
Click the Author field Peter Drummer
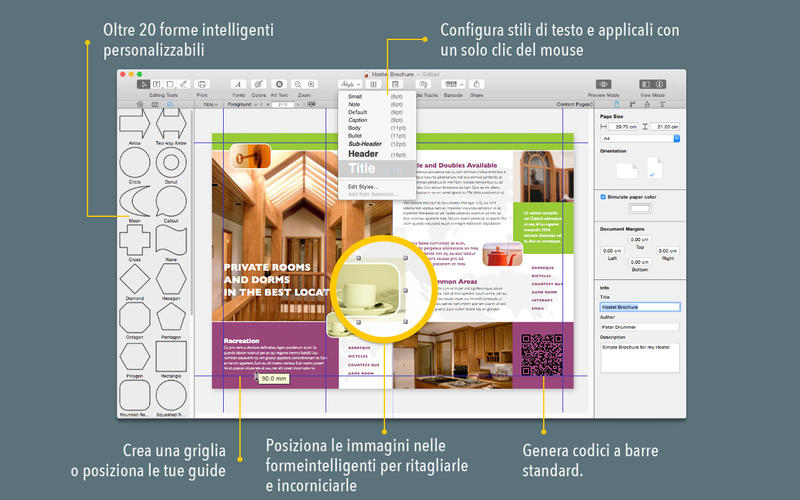[640, 327]
